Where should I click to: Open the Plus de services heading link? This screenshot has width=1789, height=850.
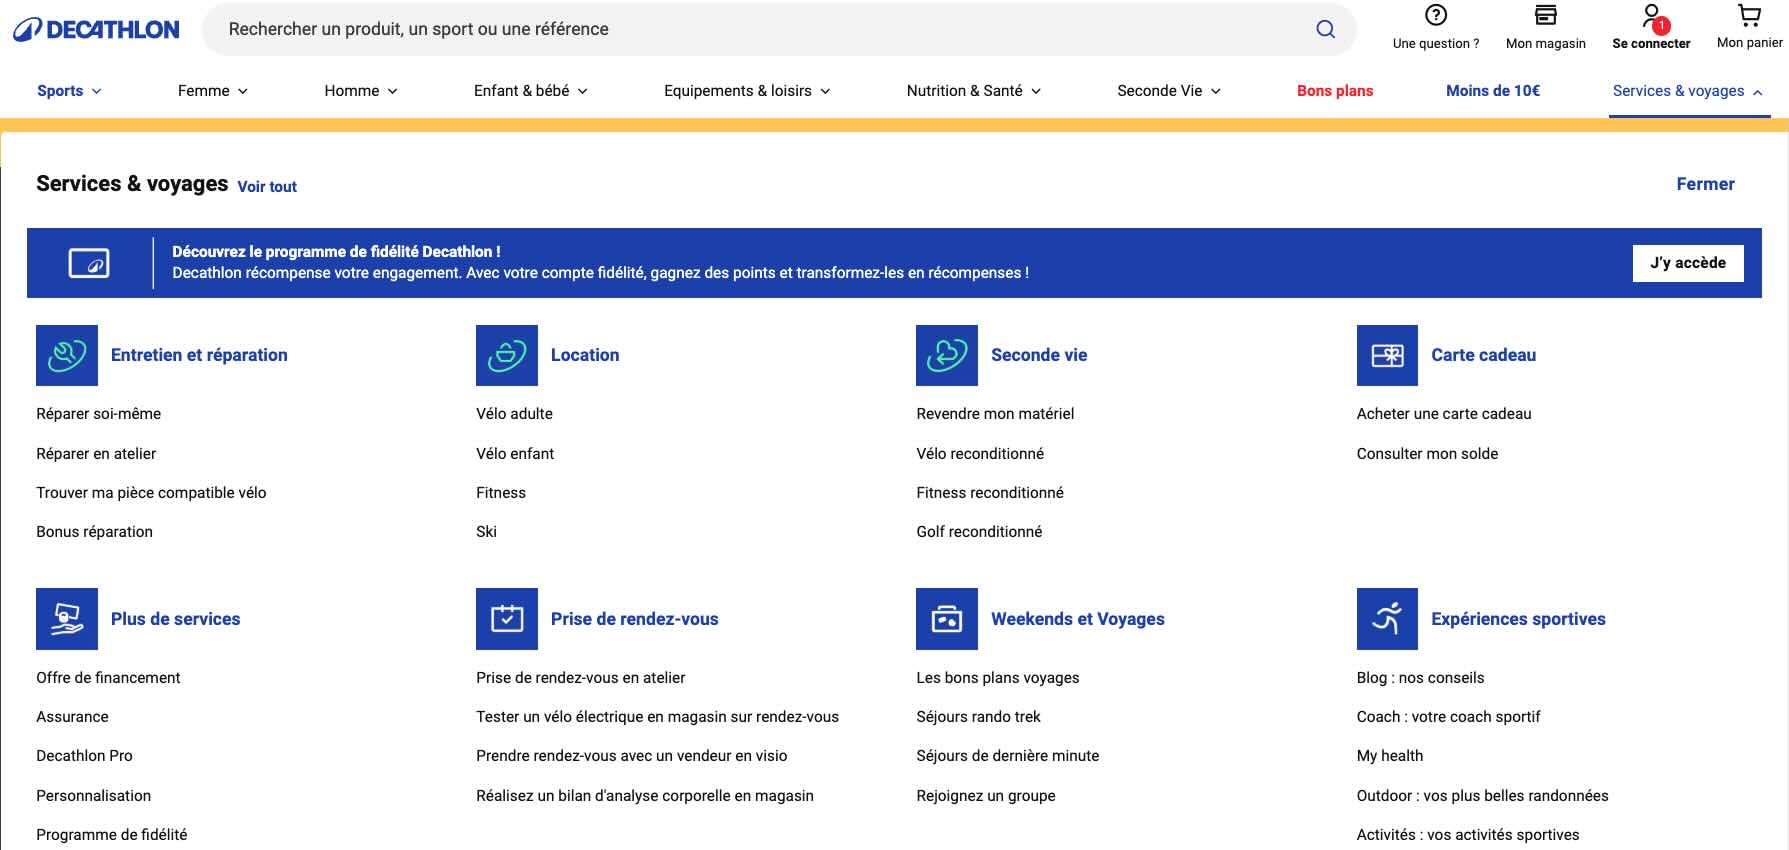tap(176, 619)
